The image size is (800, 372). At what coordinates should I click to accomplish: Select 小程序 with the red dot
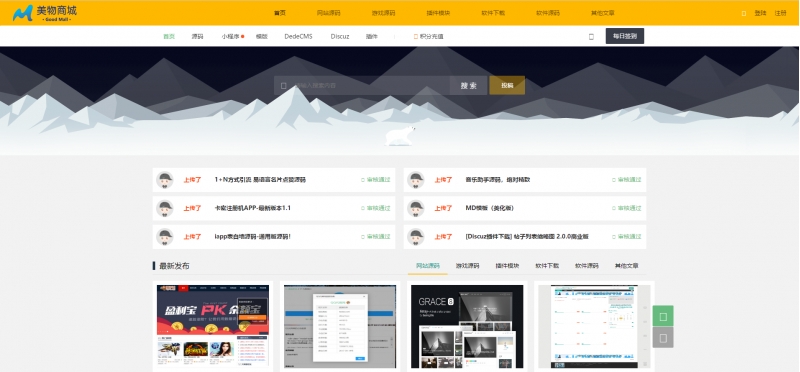[x=233, y=37]
